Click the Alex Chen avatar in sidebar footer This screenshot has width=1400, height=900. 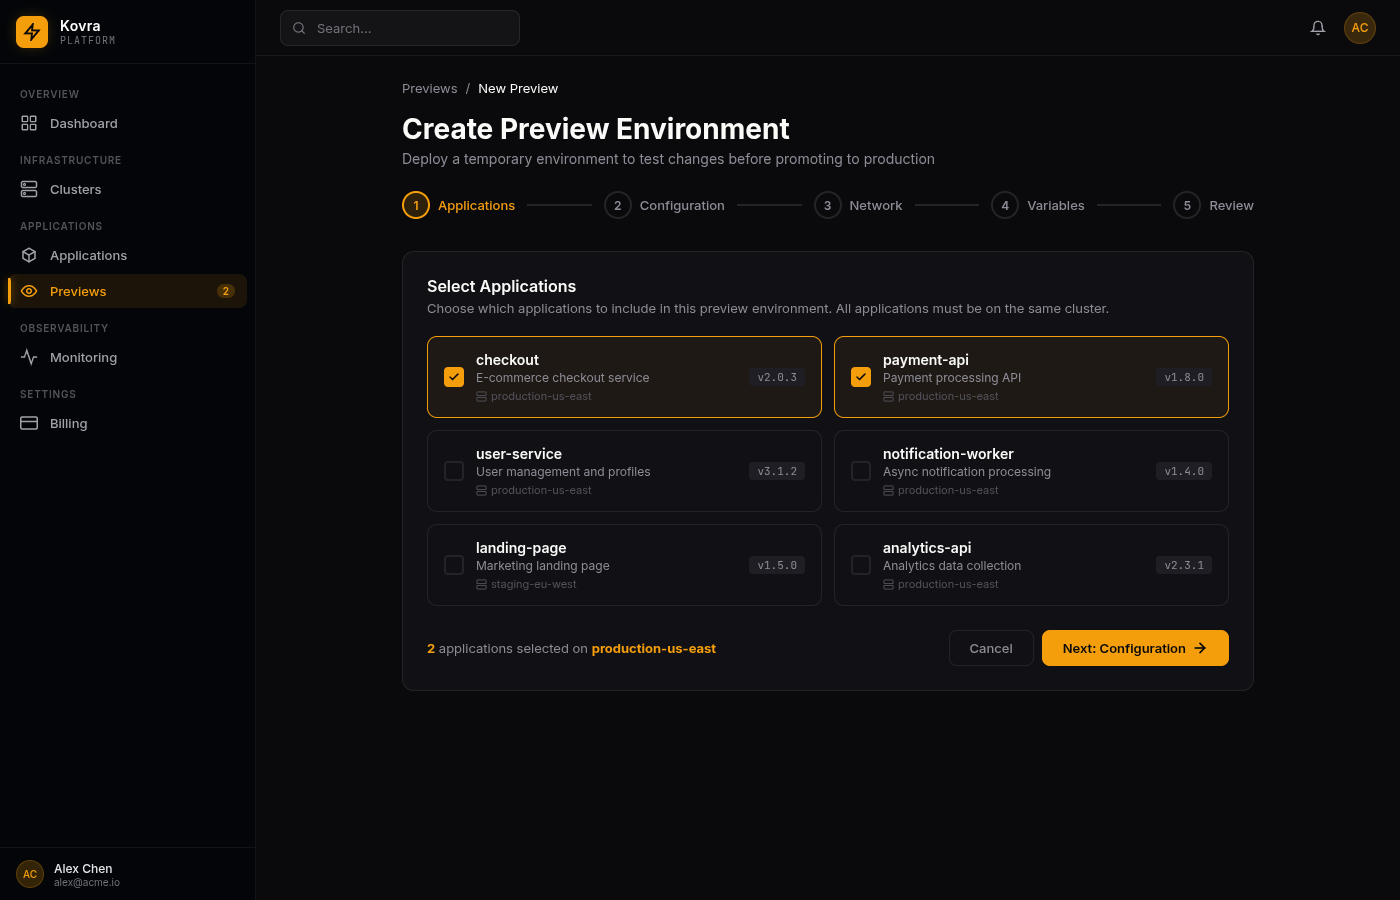(30, 874)
